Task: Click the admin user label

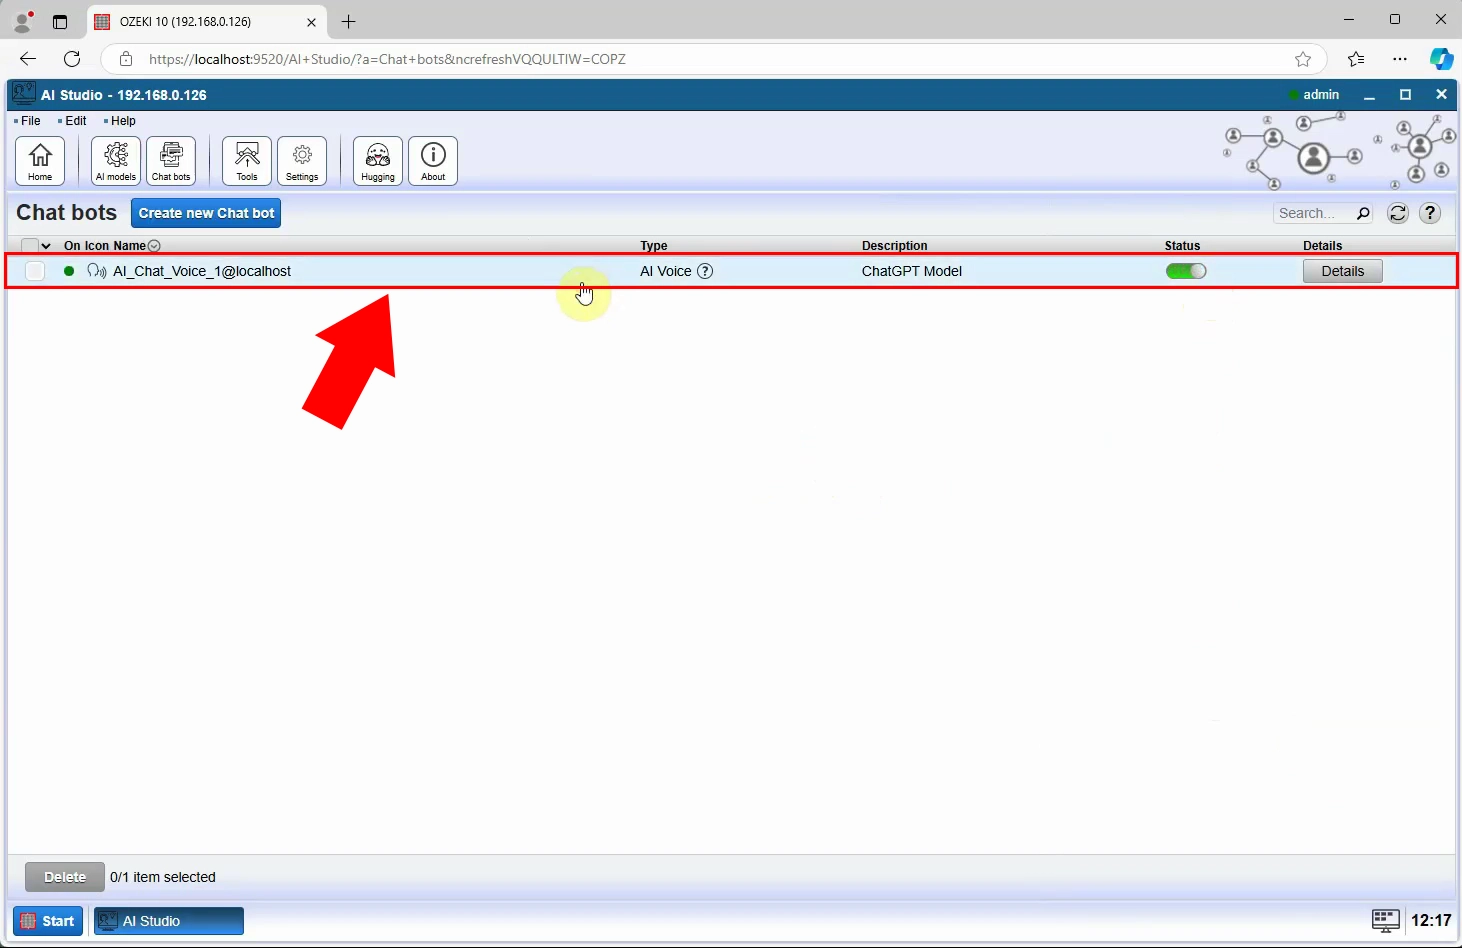Action: 1321,94
